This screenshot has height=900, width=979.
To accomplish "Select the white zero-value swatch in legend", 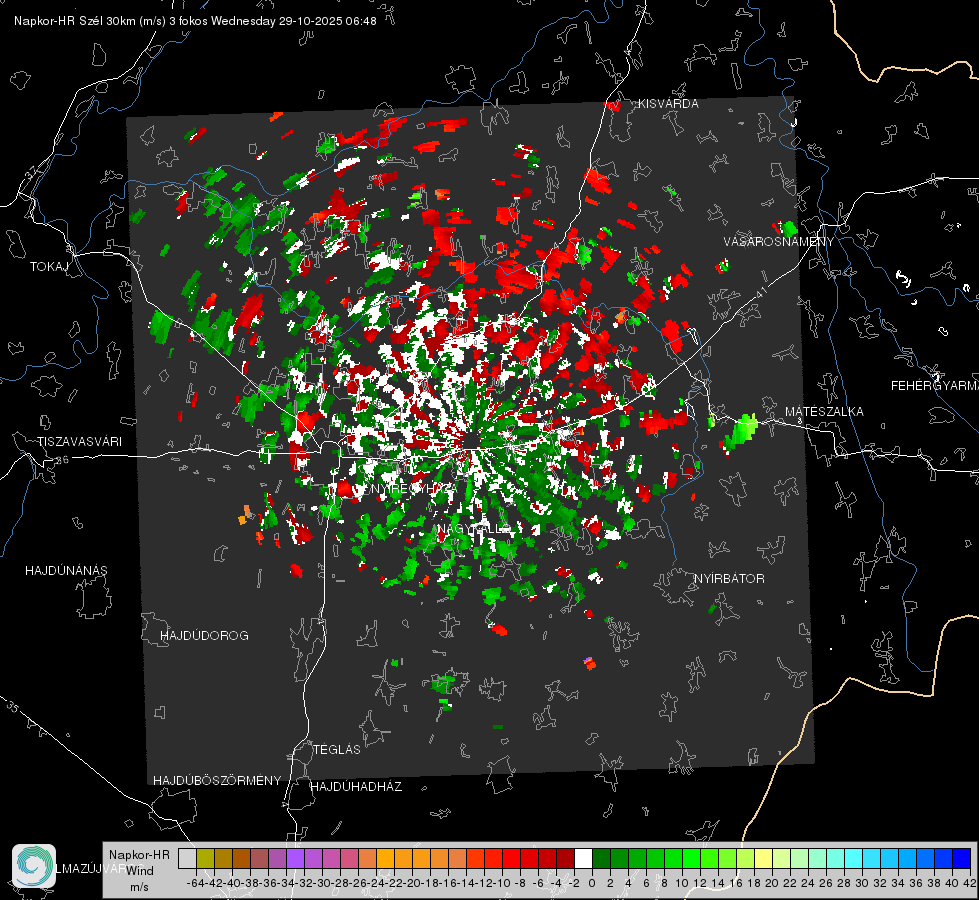I will 583,858.
